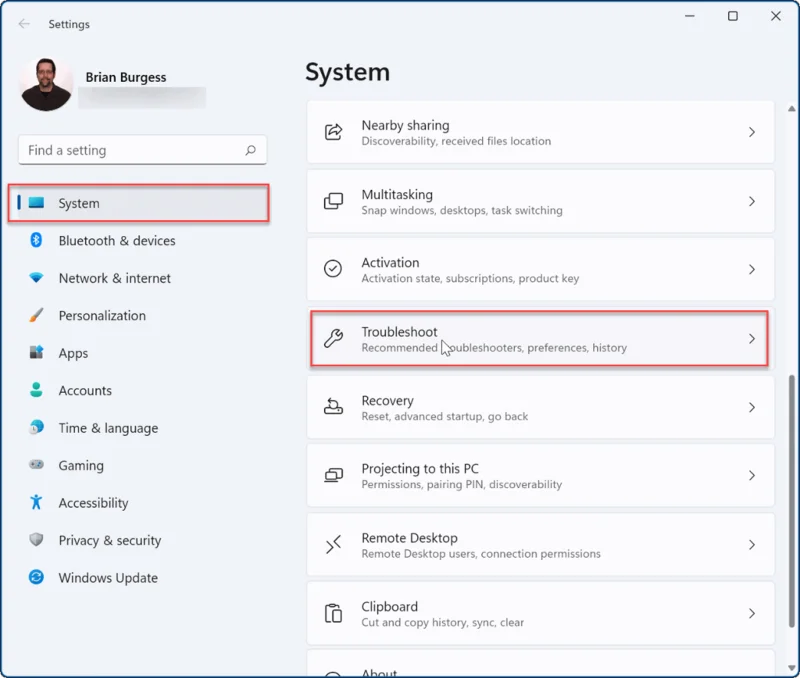Click the System monitor icon in sidebar
This screenshot has height=678, width=800.
[x=36, y=203]
